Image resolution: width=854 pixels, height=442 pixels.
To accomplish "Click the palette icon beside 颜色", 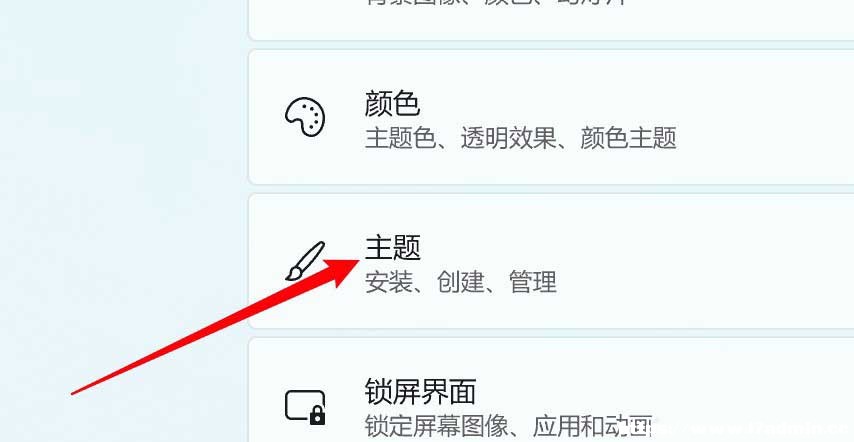I will point(305,117).
